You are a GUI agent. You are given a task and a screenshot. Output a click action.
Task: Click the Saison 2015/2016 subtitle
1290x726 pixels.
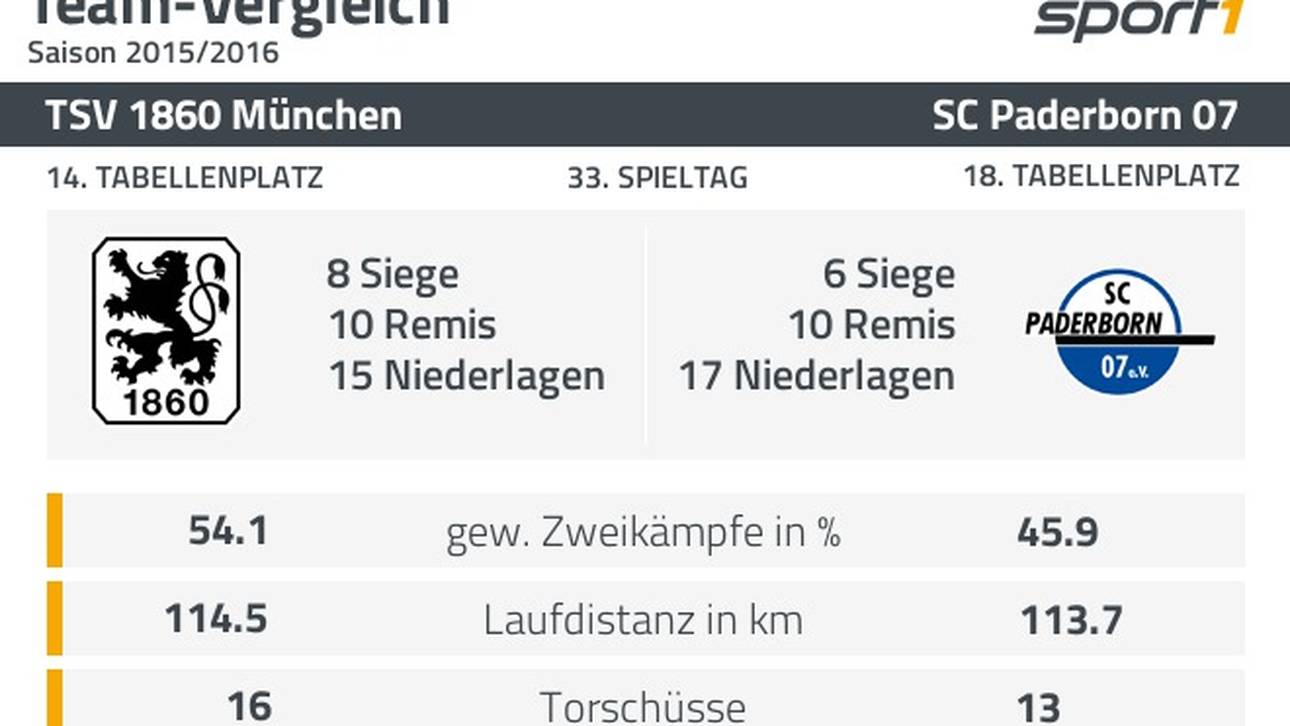[153, 52]
